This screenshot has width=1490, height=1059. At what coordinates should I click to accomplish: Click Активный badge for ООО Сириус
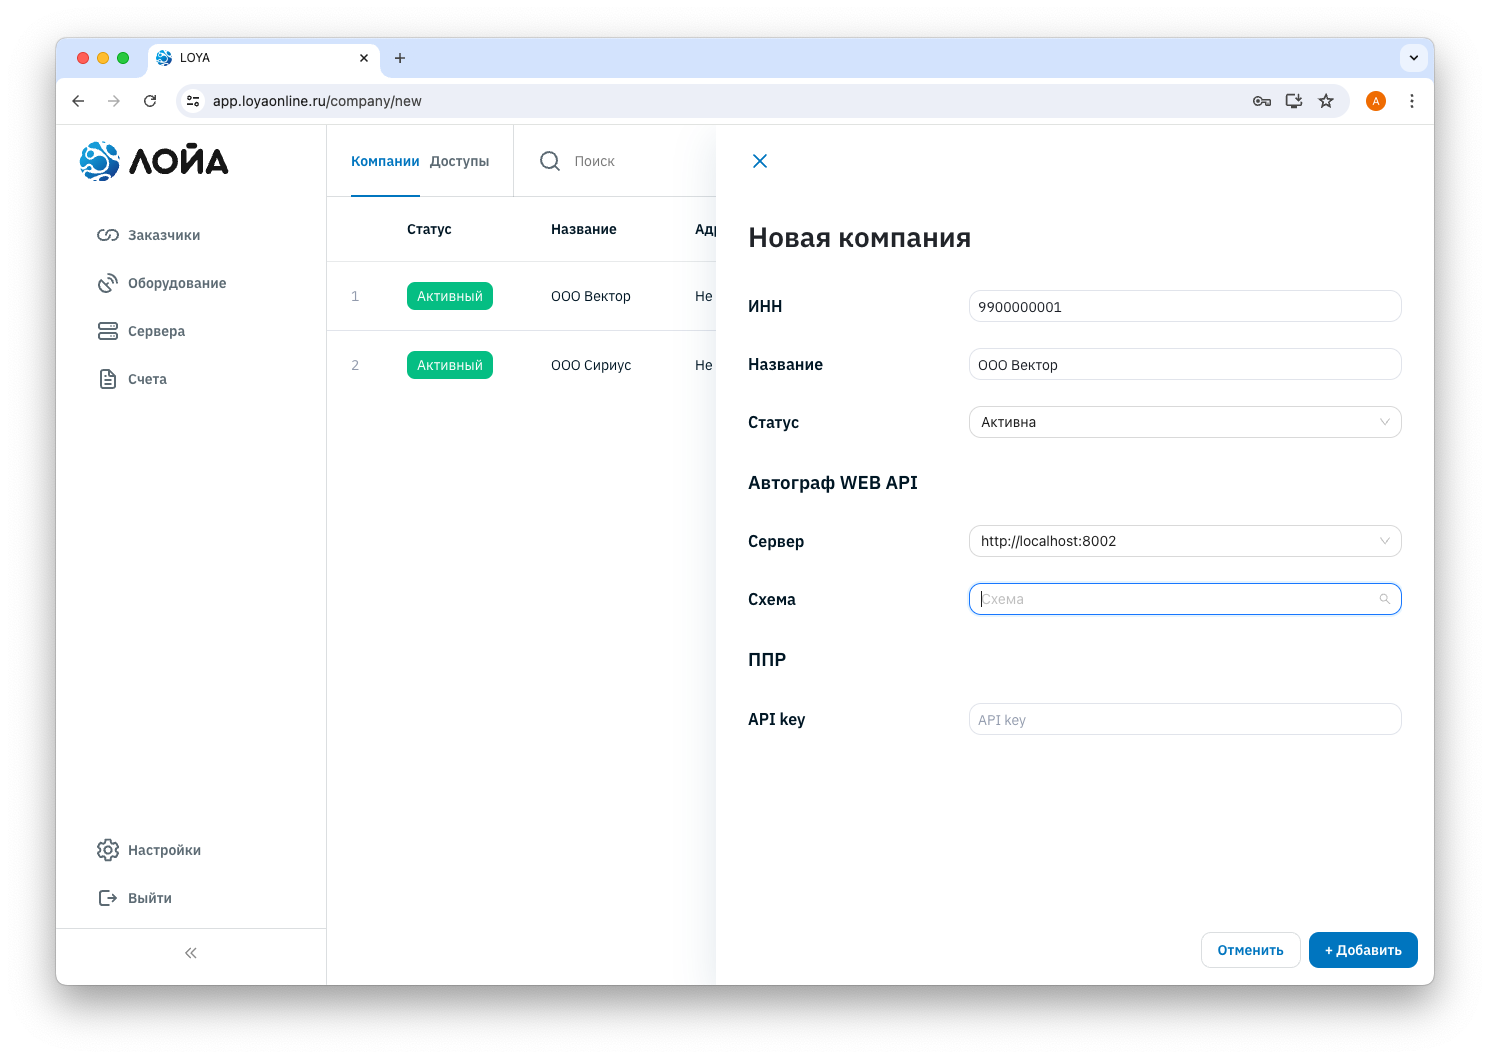pos(450,365)
